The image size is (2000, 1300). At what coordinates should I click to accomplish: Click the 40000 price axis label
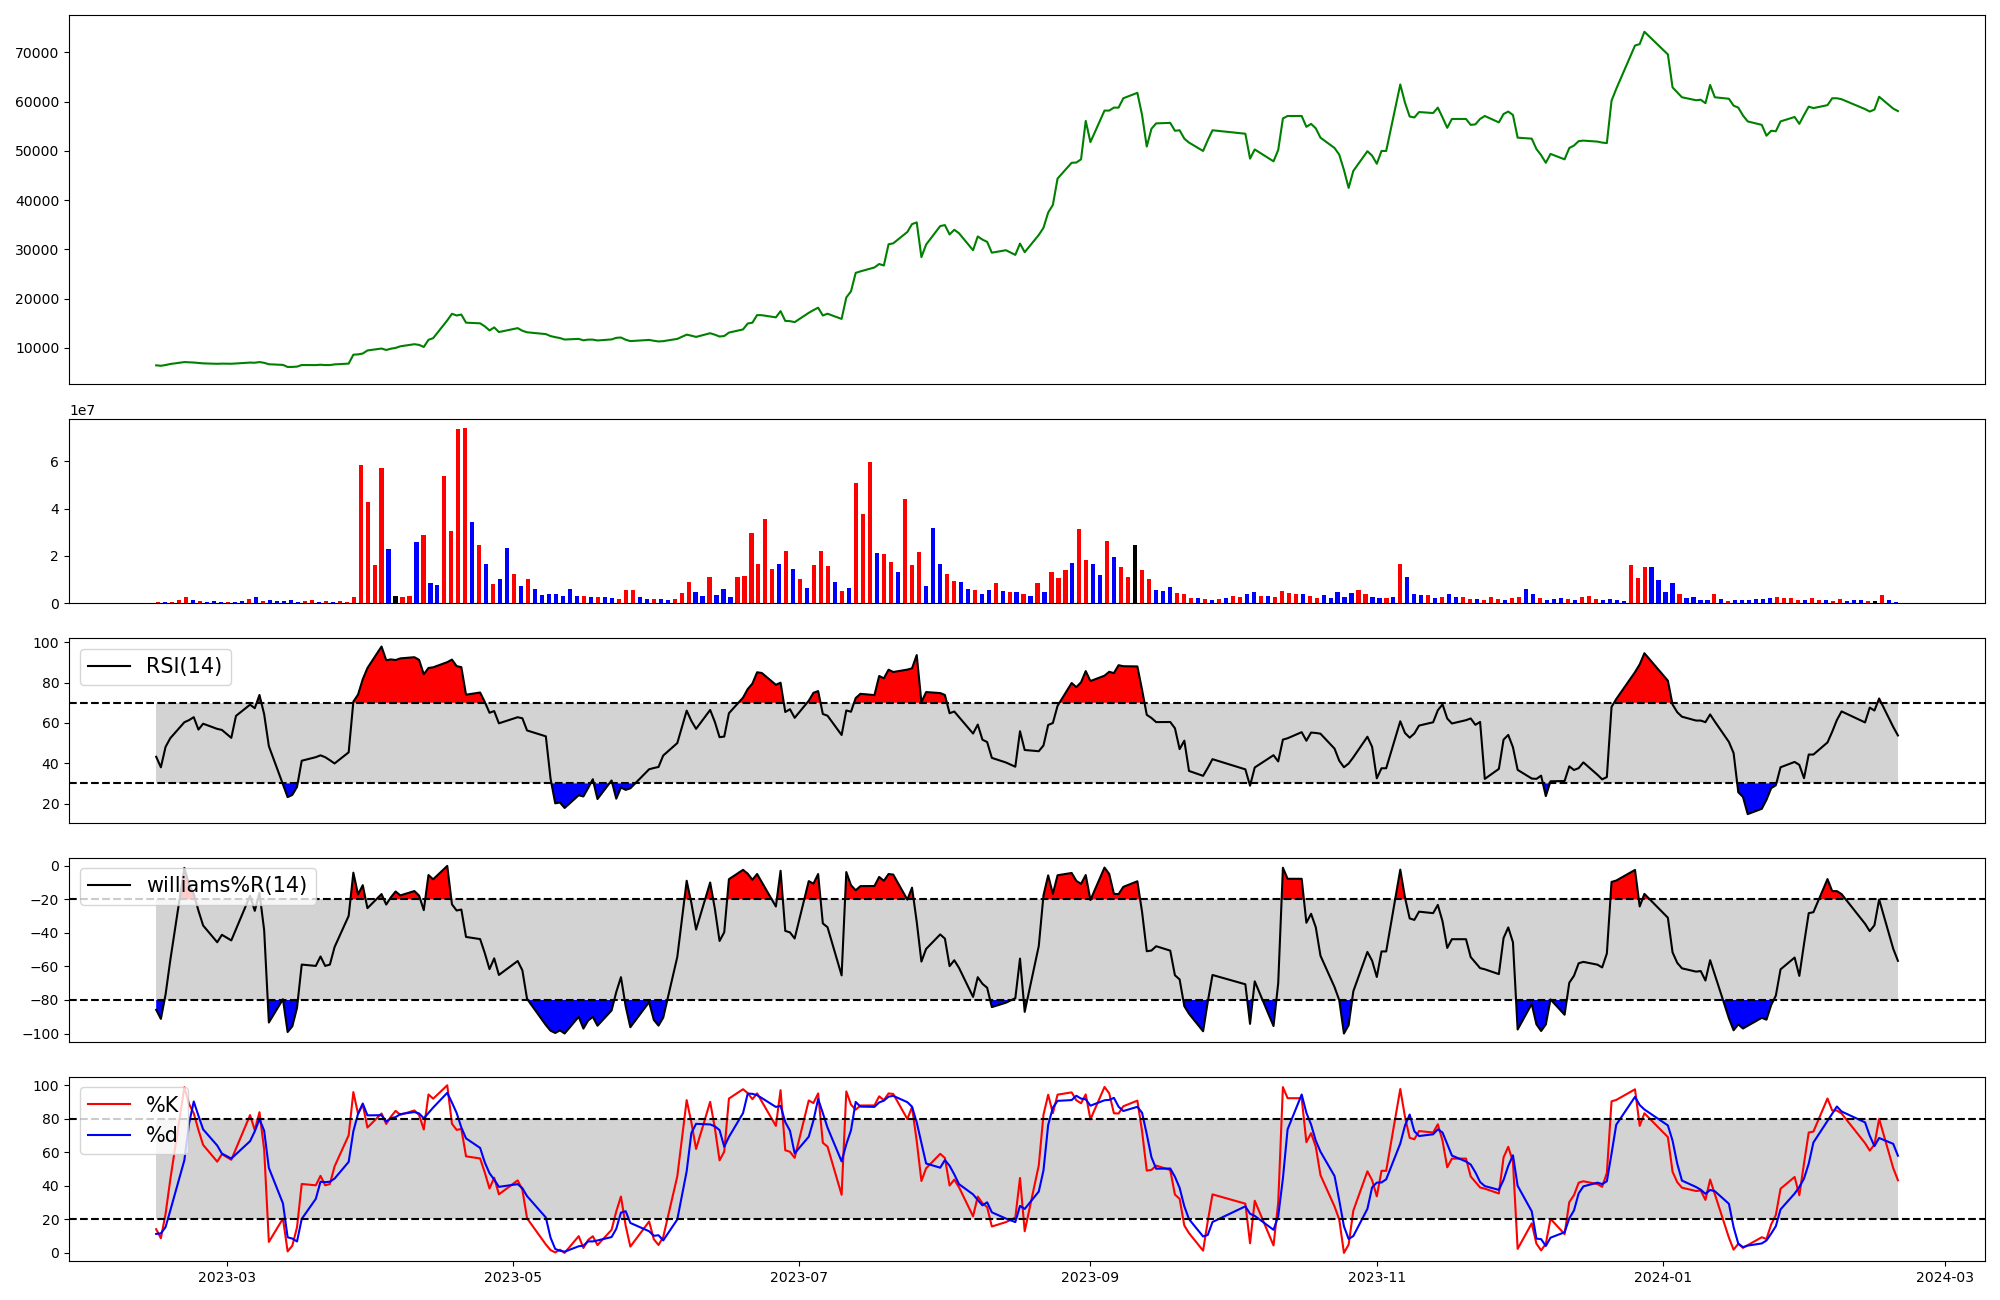coord(37,201)
